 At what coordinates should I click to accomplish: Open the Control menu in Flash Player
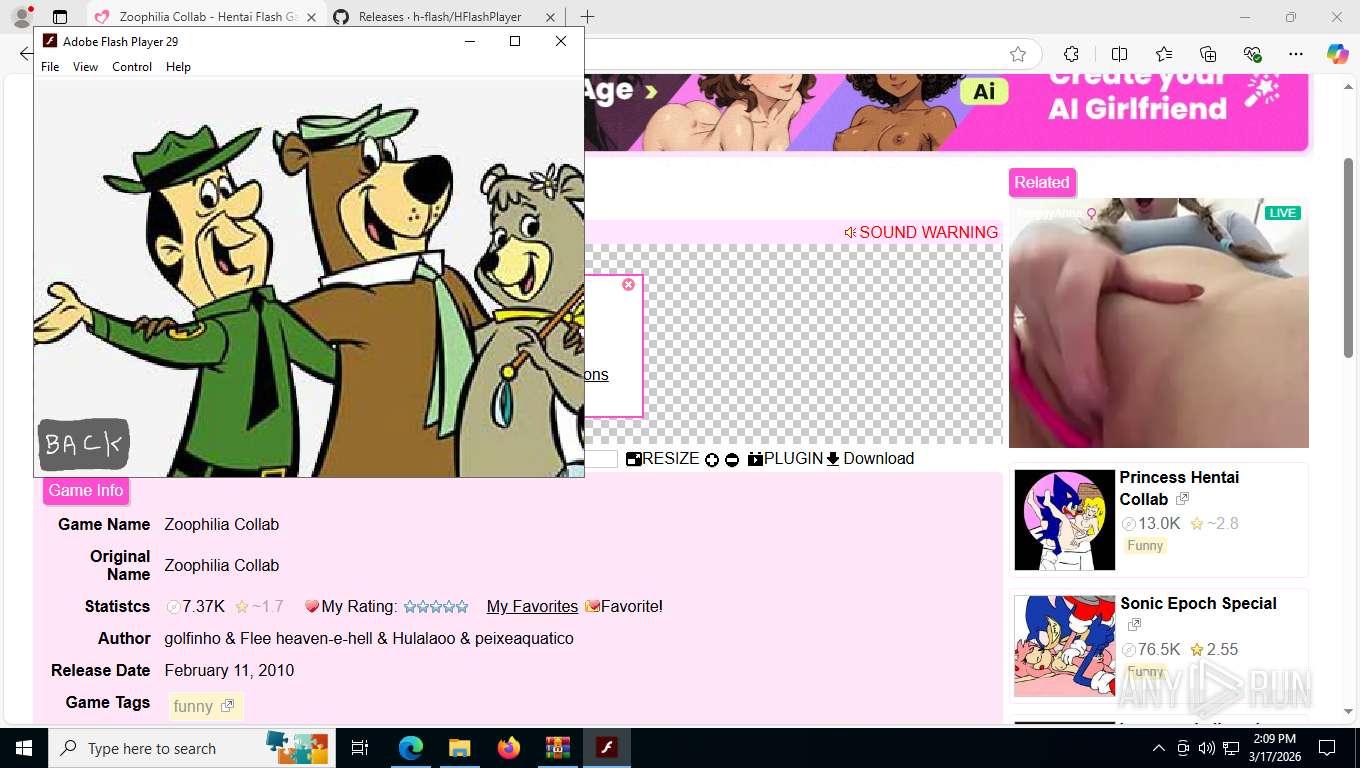(x=132, y=67)
